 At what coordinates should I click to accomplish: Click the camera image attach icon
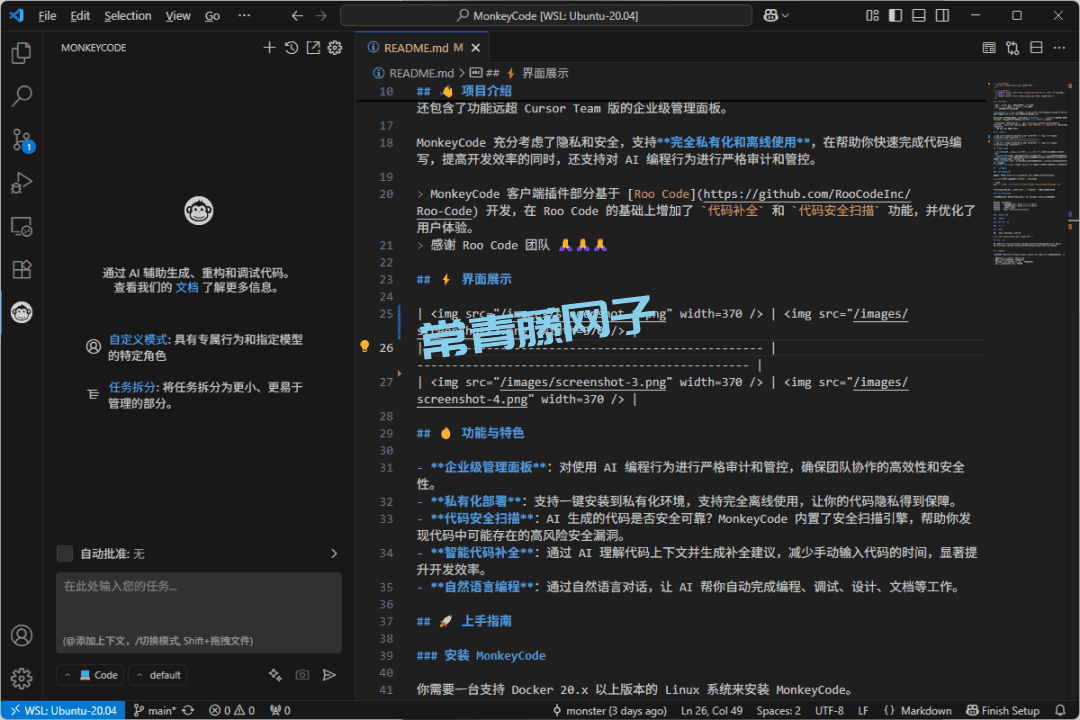pyautogui.click(x=302, y=675)
